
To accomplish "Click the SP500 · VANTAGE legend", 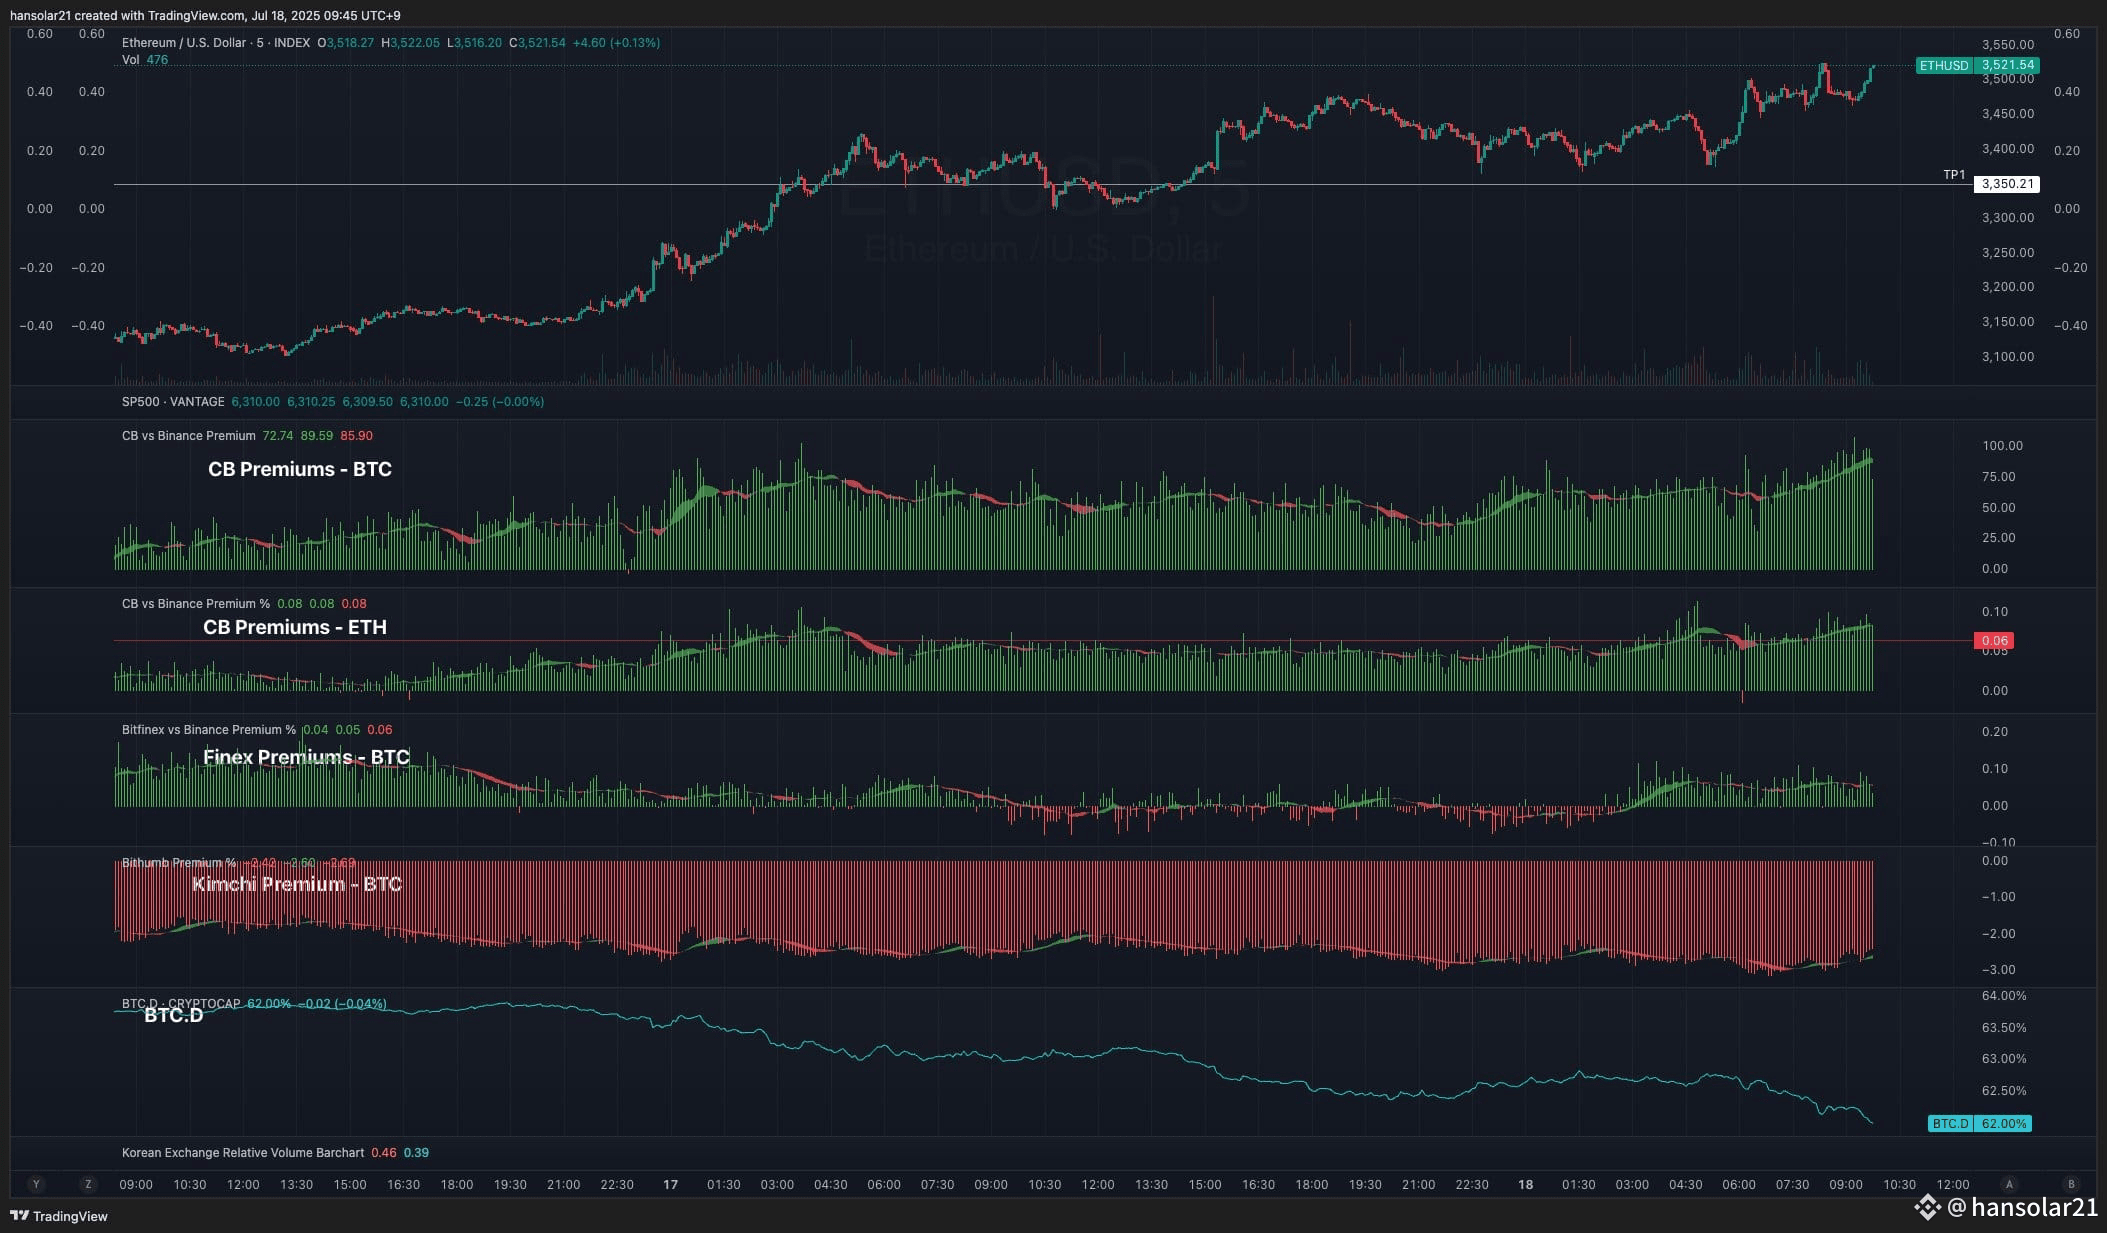I will pyautogui.click(x=173, y=402).
